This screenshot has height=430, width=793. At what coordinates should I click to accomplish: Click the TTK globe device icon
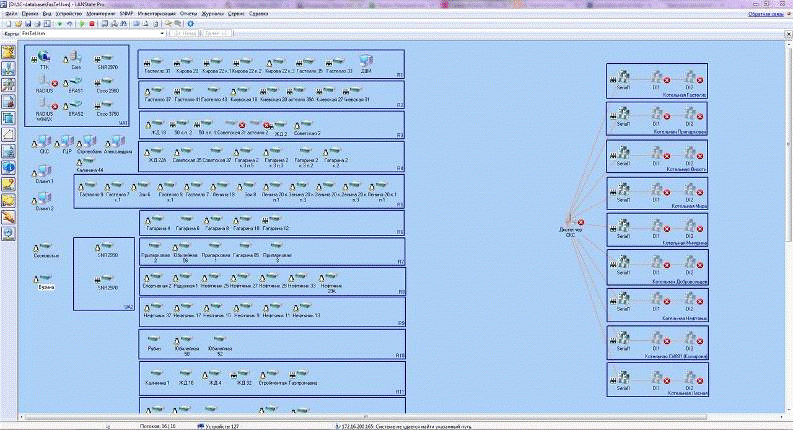pyautogui.click(x=43, y=58)
